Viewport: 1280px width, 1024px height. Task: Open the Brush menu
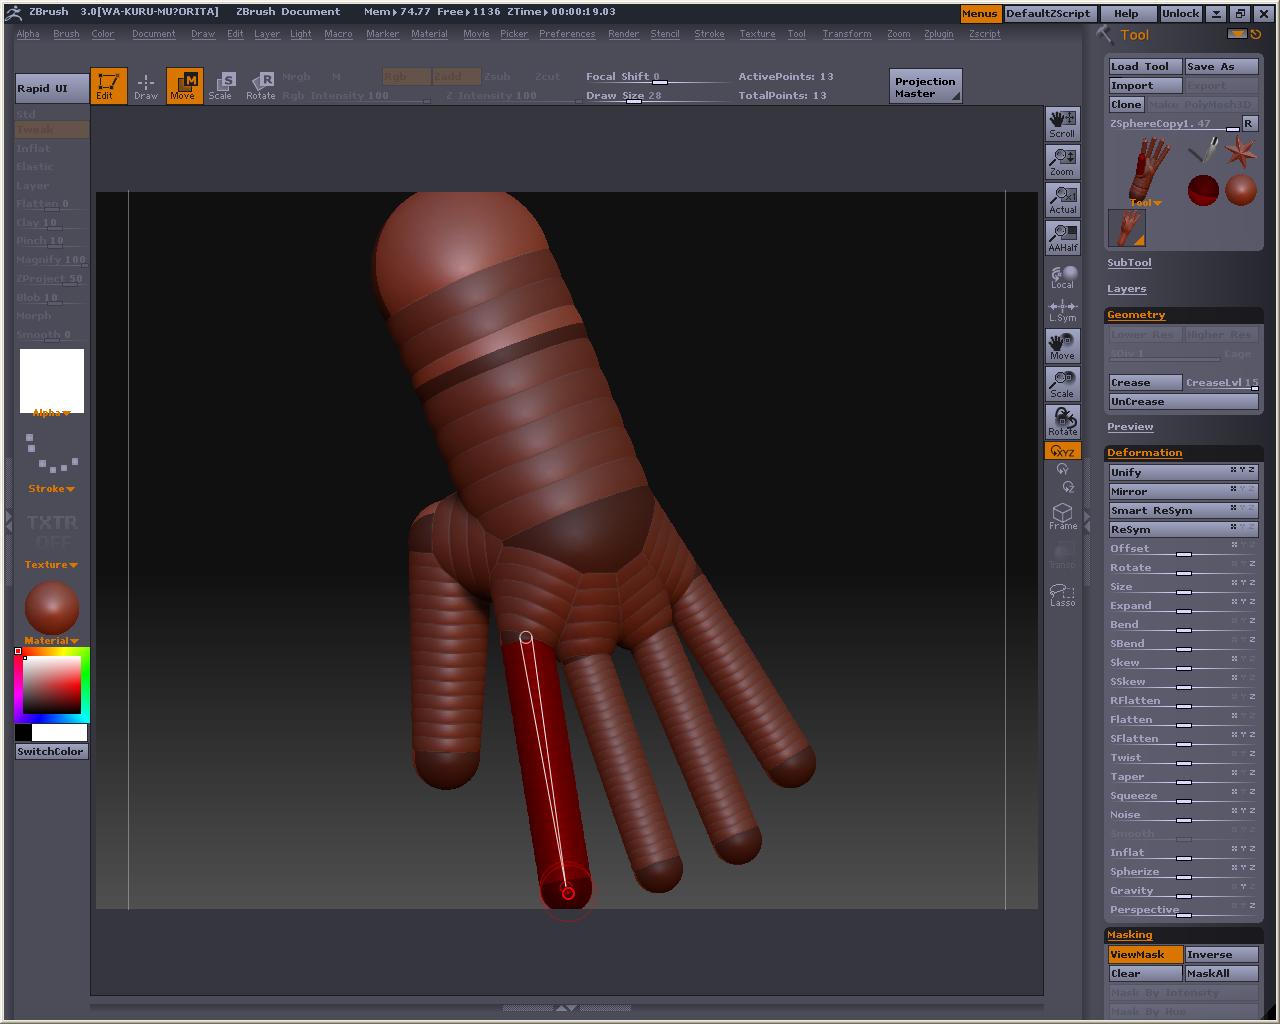pyautogui.click(x=66, y=34)
